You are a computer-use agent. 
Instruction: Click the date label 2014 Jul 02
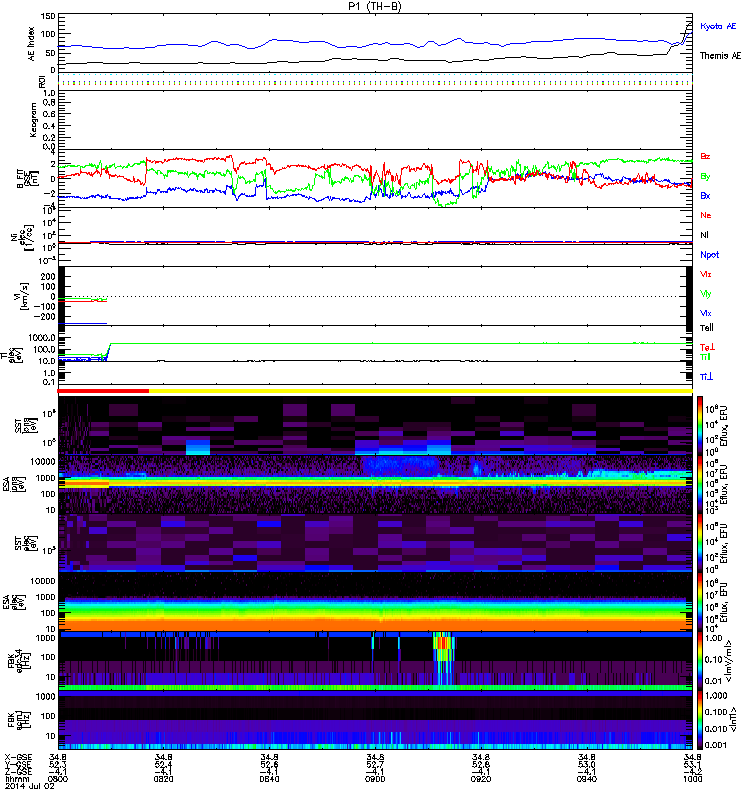pyautogui.click(x=30, y=786)
